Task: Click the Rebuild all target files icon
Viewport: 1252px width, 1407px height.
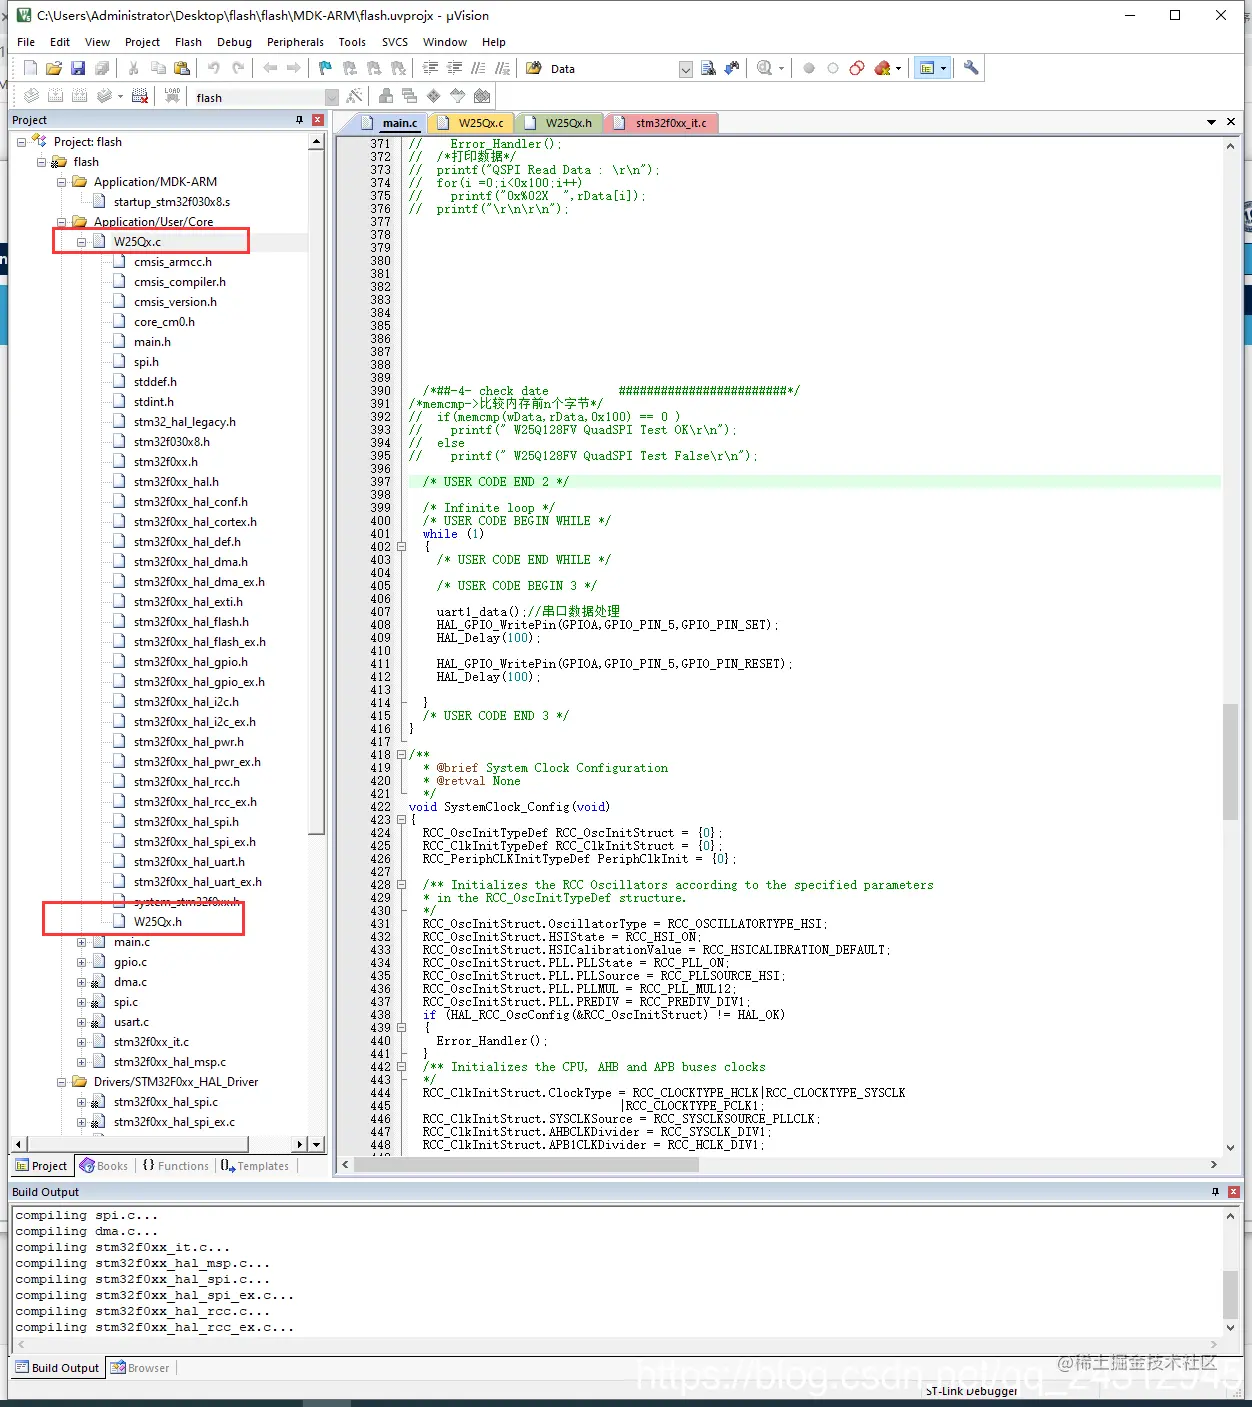Action: click(x=79, y=96)
